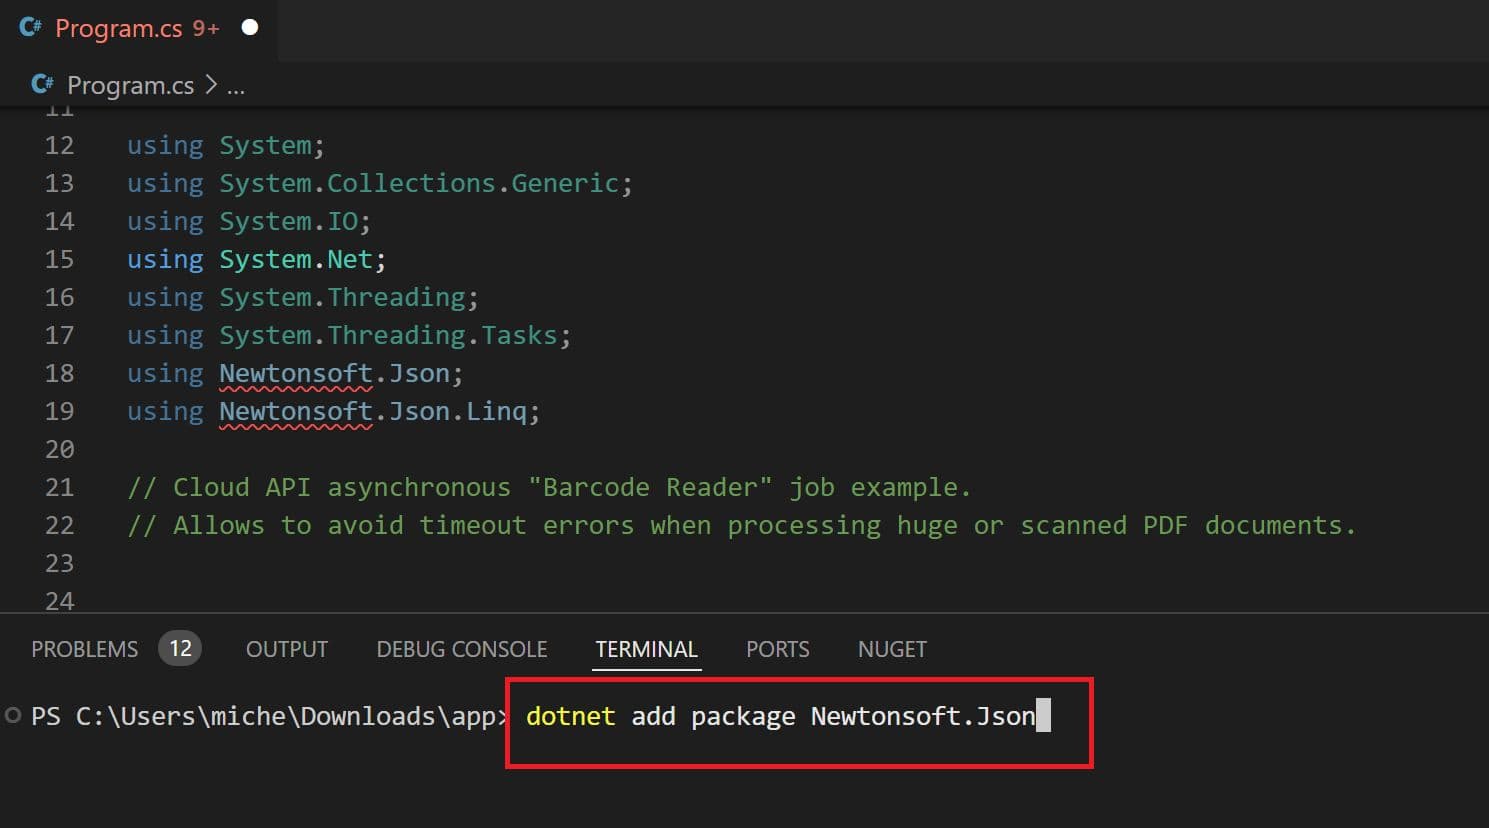Click Program.cs in the breadcrumb path

(x=130, y=86)
